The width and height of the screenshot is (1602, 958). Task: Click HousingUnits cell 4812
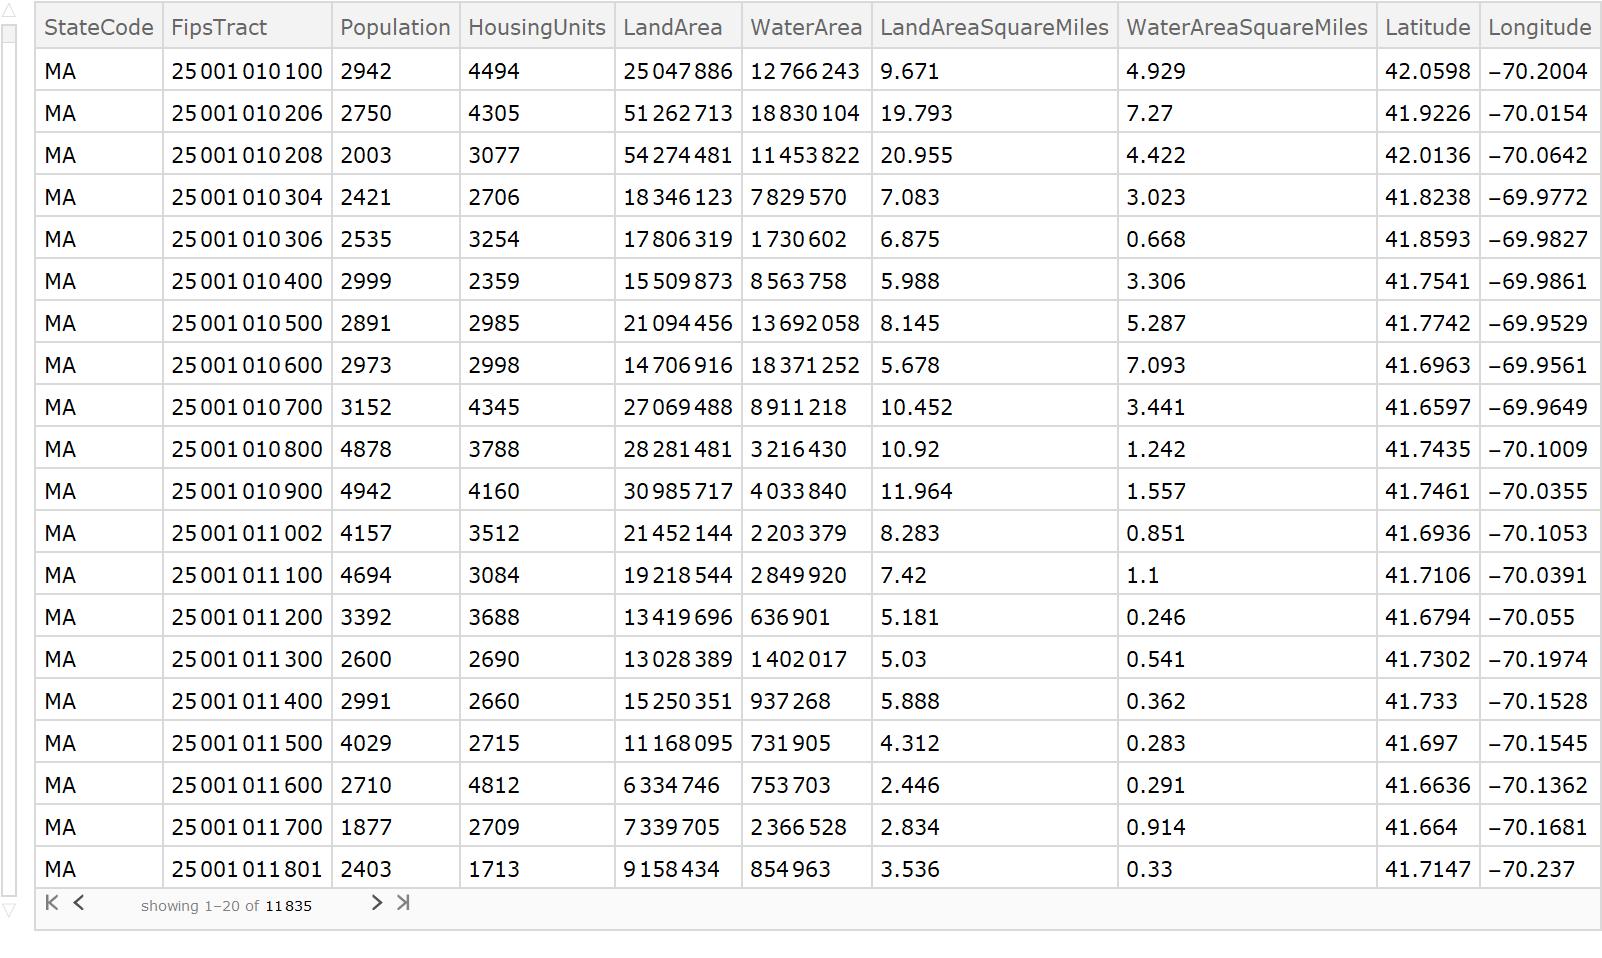(537, 785)
